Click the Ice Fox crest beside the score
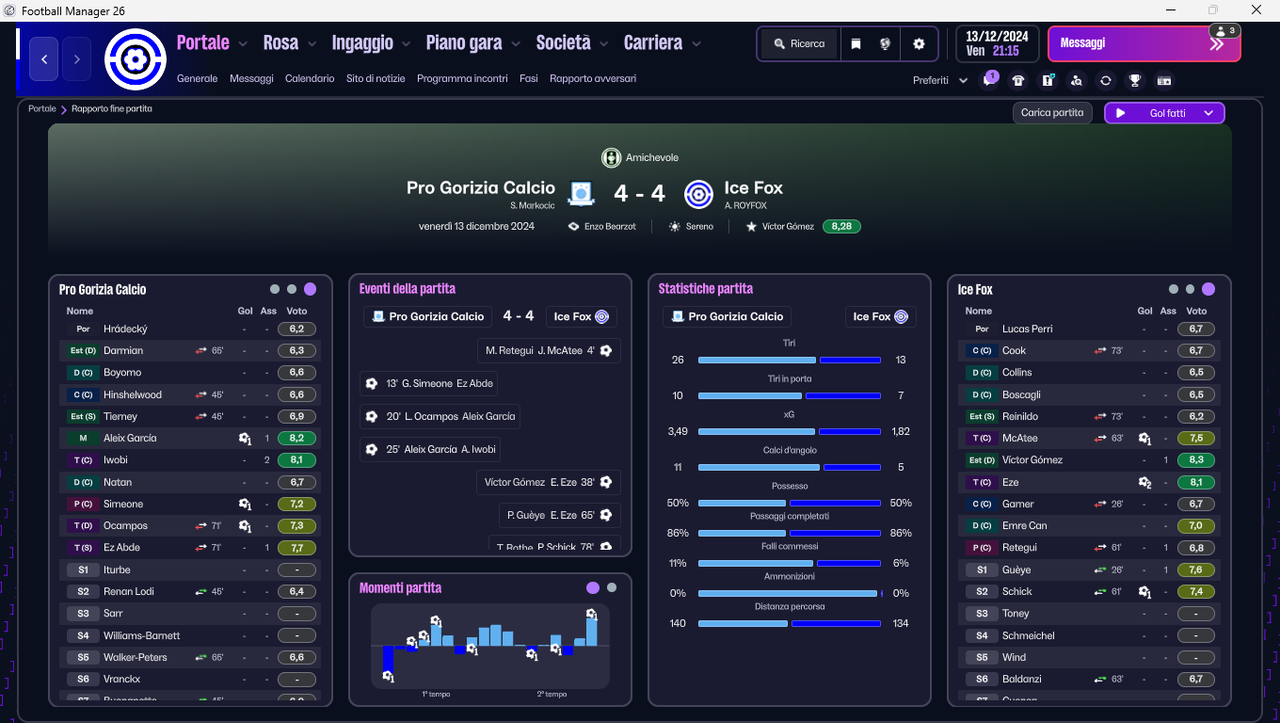 click(x=698, y=193)
